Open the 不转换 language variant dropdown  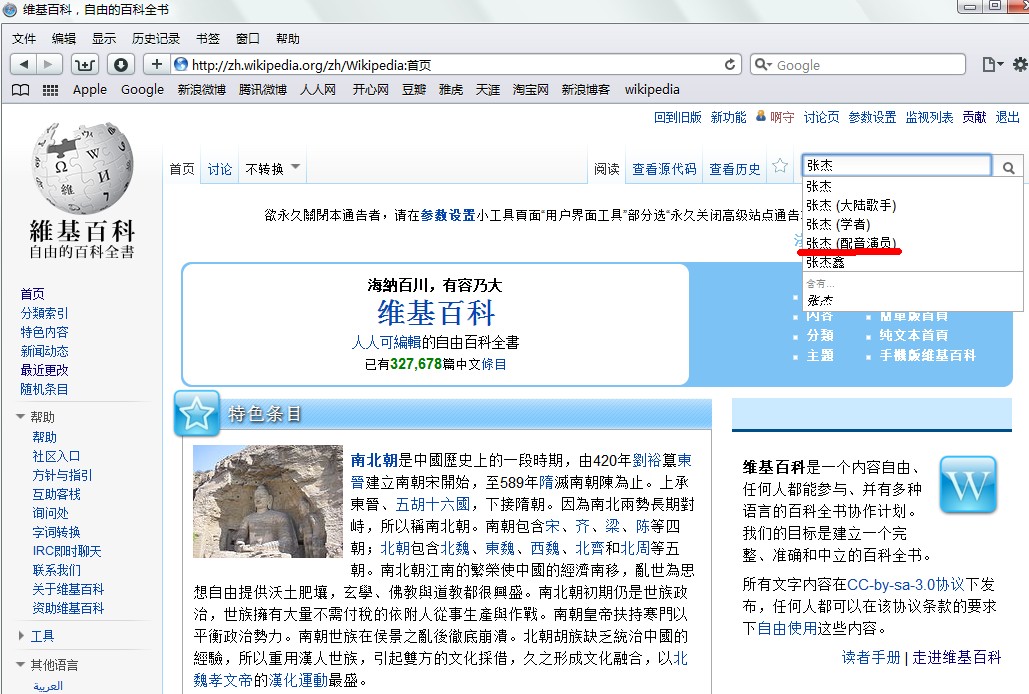pos(272,169)
